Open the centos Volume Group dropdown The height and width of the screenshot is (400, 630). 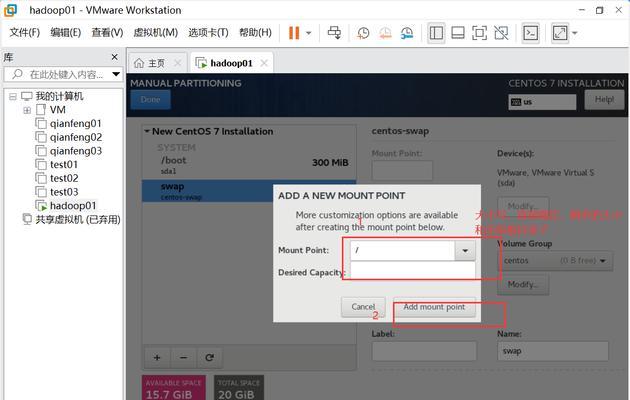click(x=555, y=261)
